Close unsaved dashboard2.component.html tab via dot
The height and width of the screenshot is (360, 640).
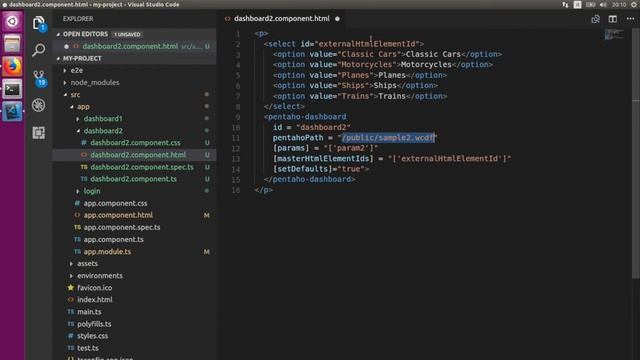click(337, 19)
